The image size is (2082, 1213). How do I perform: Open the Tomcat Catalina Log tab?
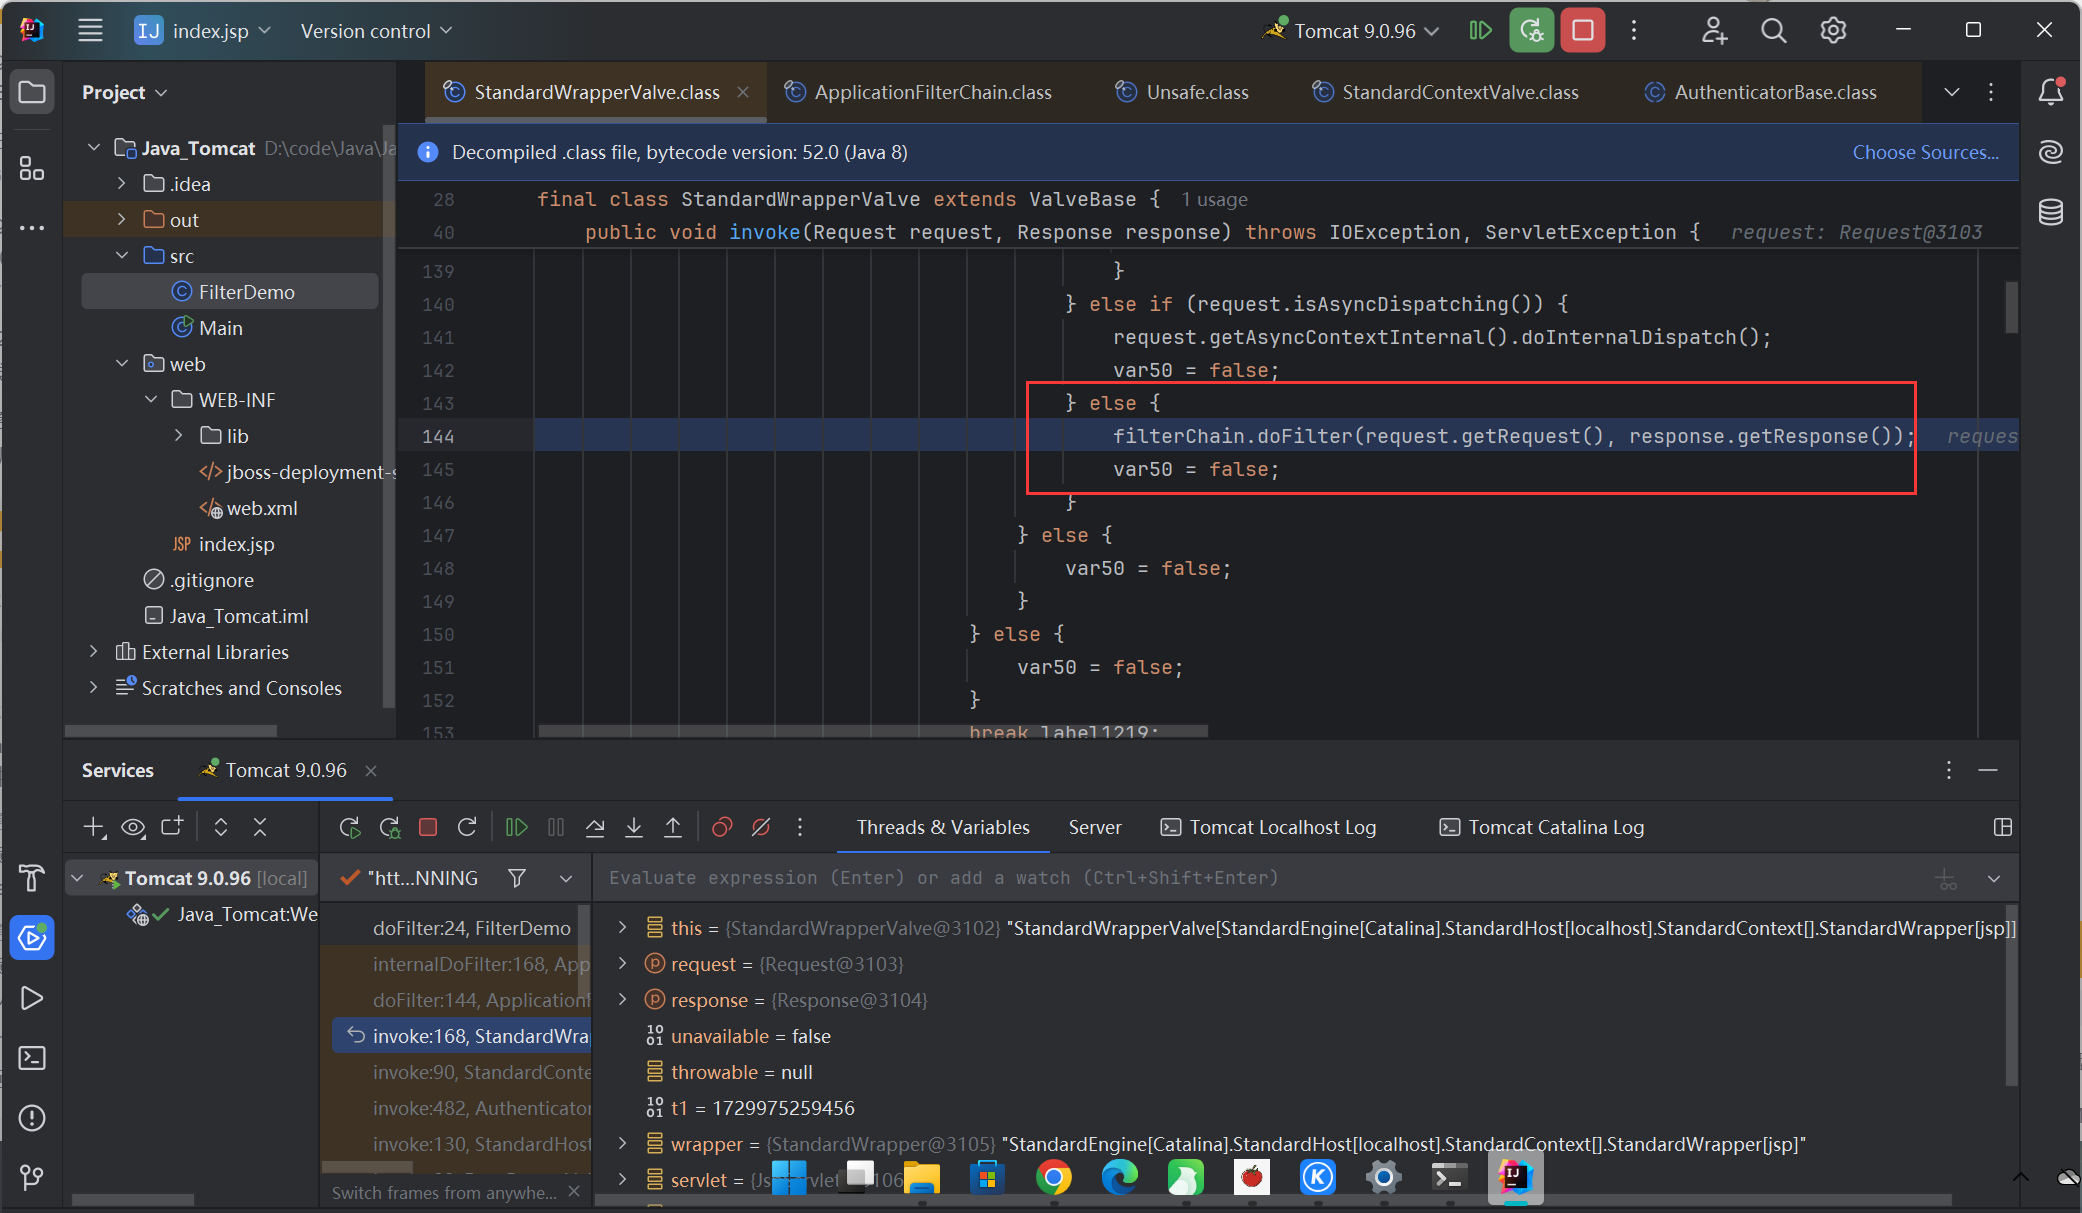click(1541, 827)
